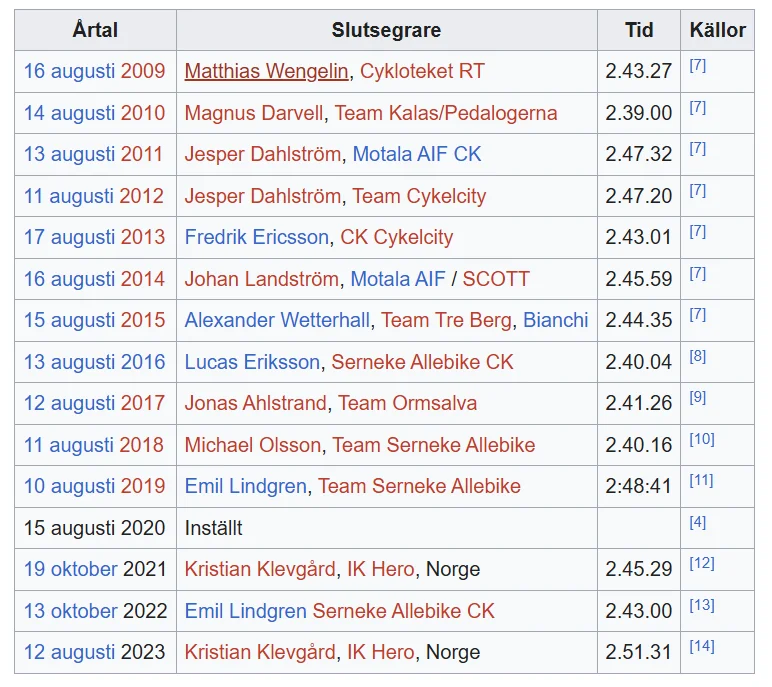Image resolution: width=772 pixels, height=687 pixels.
Task: Open the SCOTT link in 2014 row
Action: tap(495, 279)
